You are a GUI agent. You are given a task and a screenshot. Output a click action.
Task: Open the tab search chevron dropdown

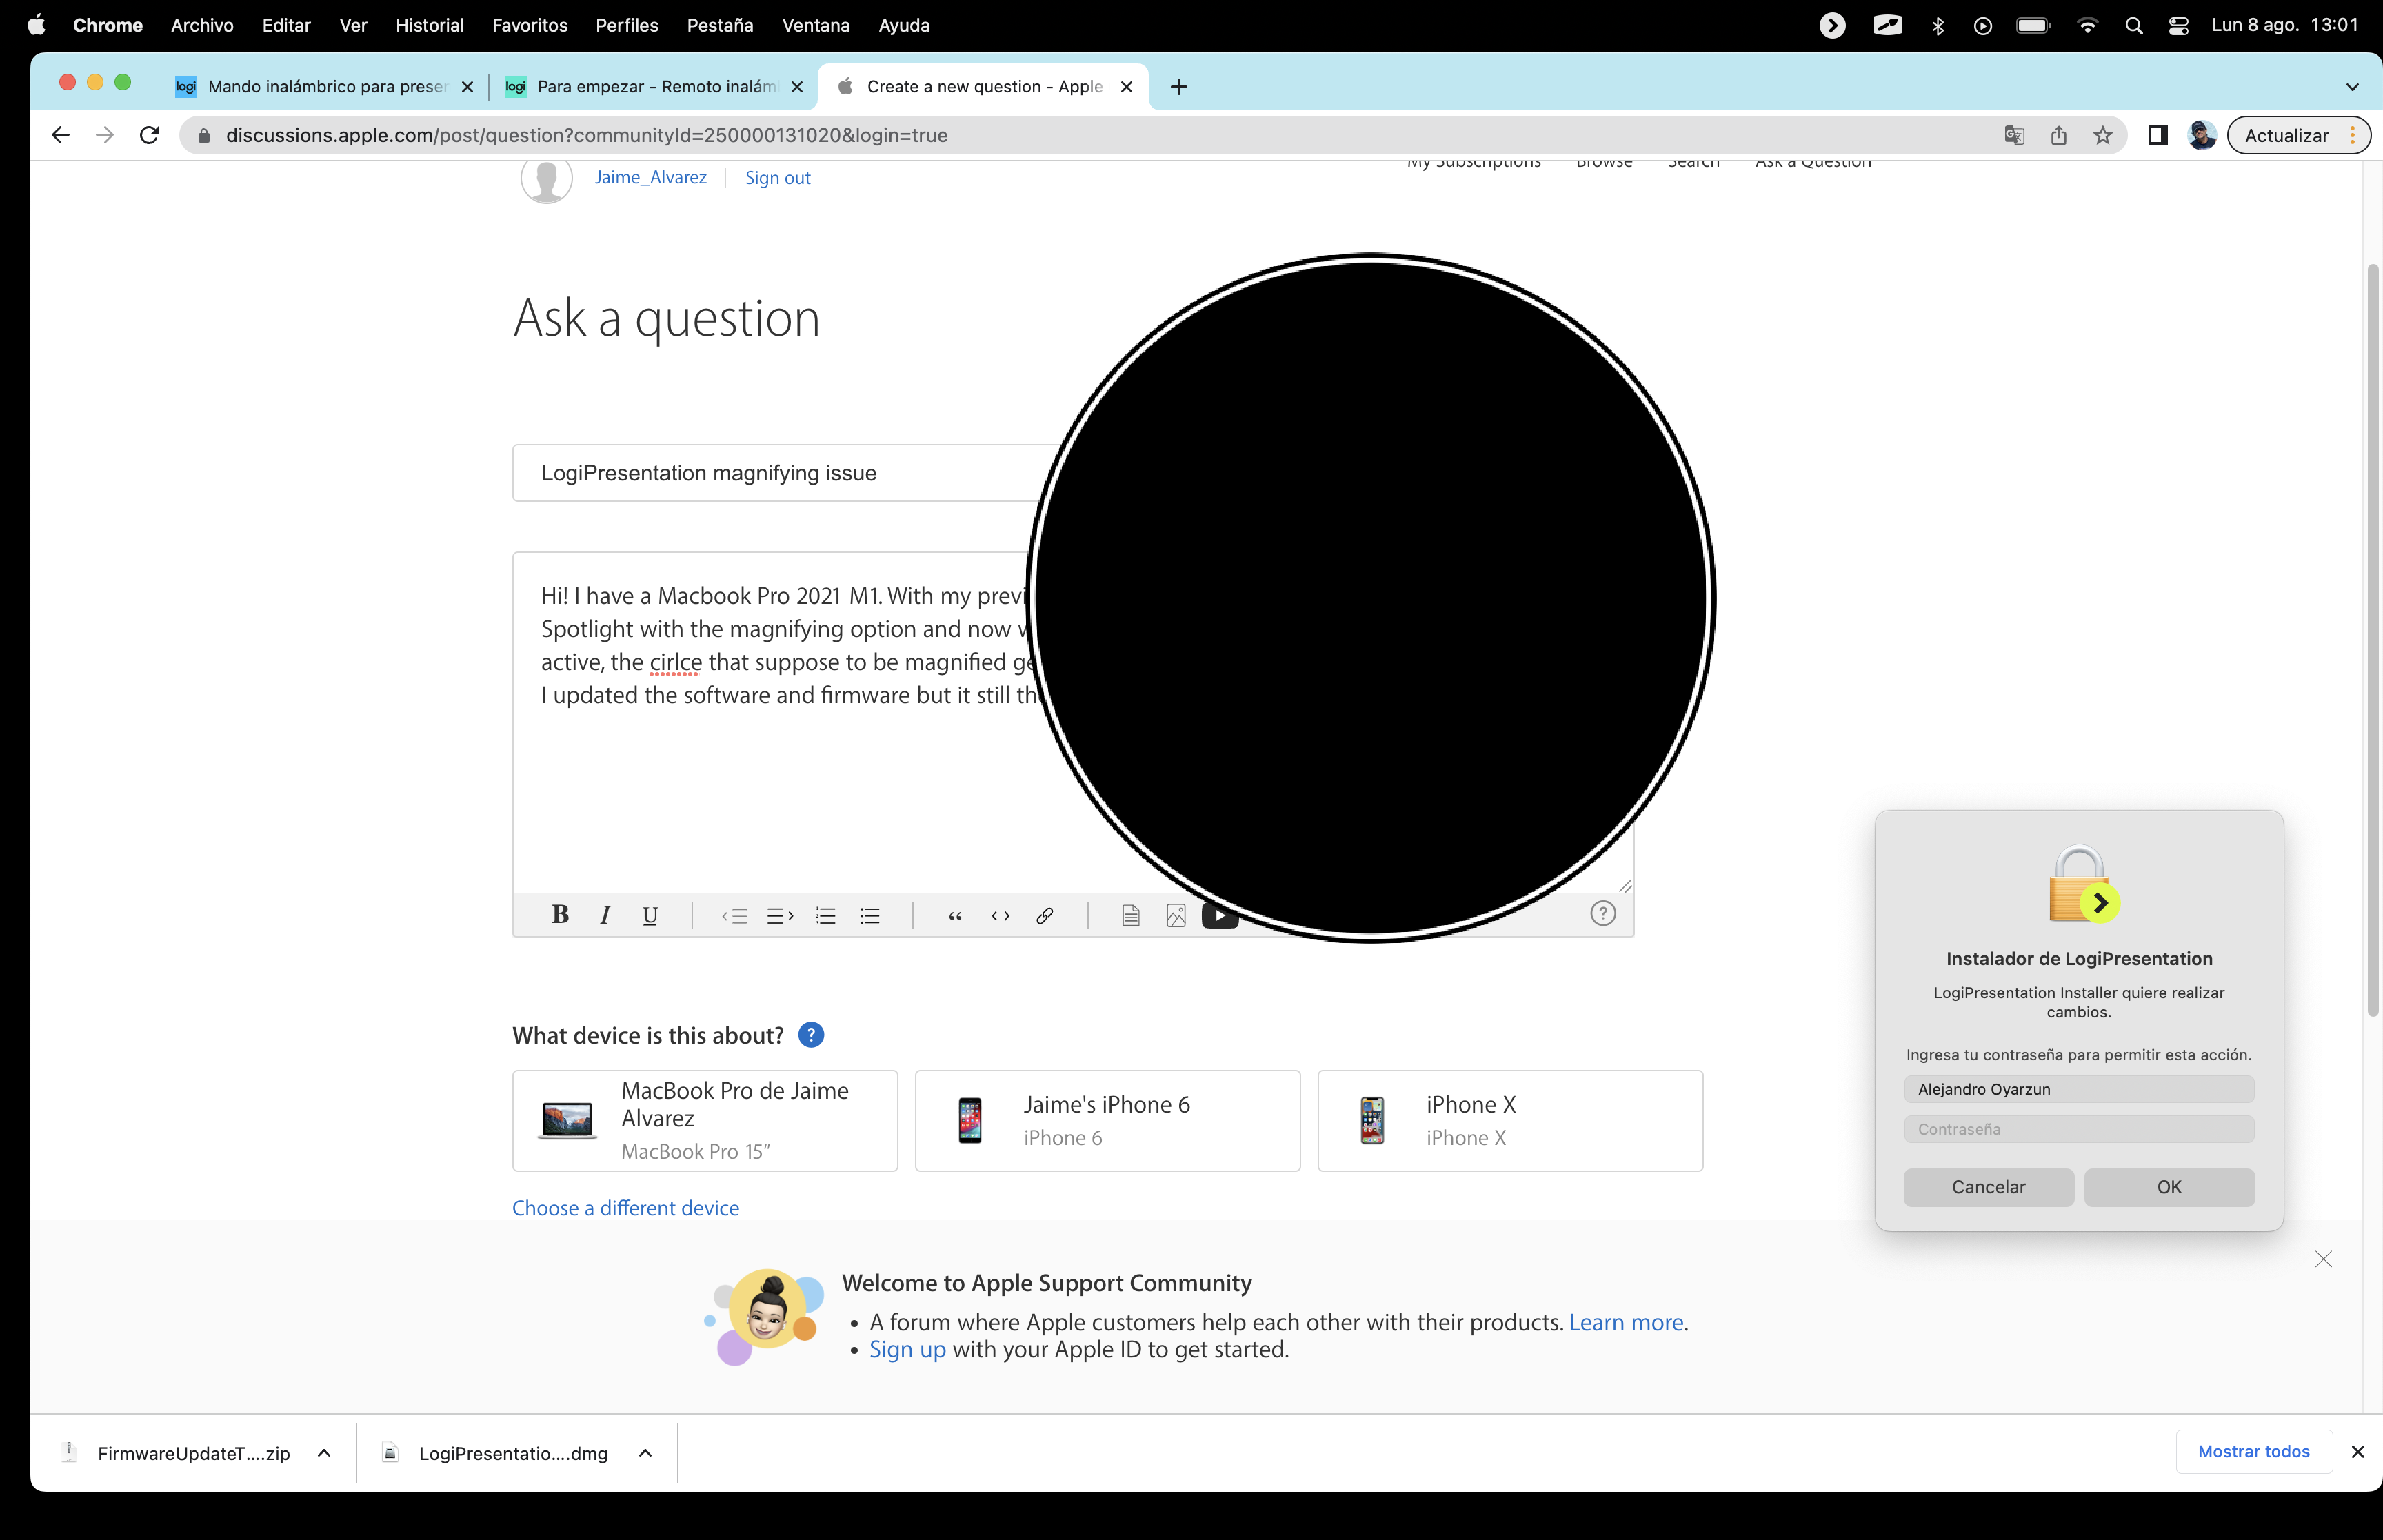(x=2352, y=87)
